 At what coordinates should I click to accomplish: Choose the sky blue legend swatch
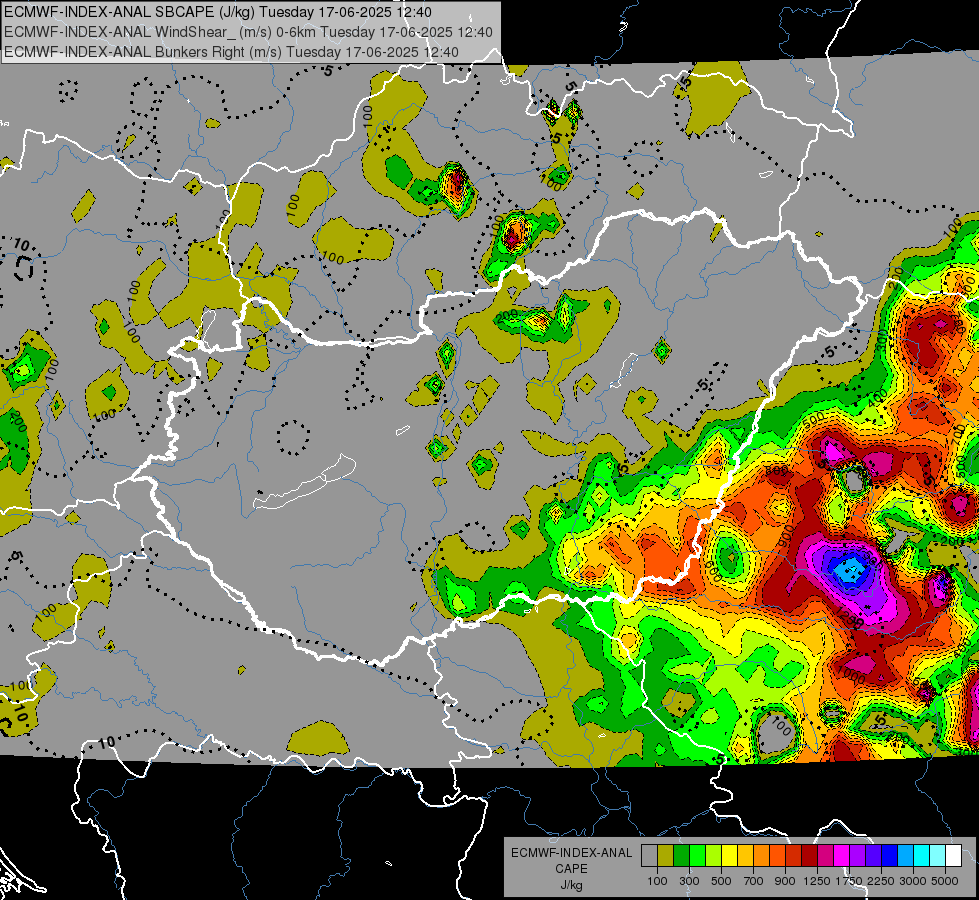click(x=905, y=856)
